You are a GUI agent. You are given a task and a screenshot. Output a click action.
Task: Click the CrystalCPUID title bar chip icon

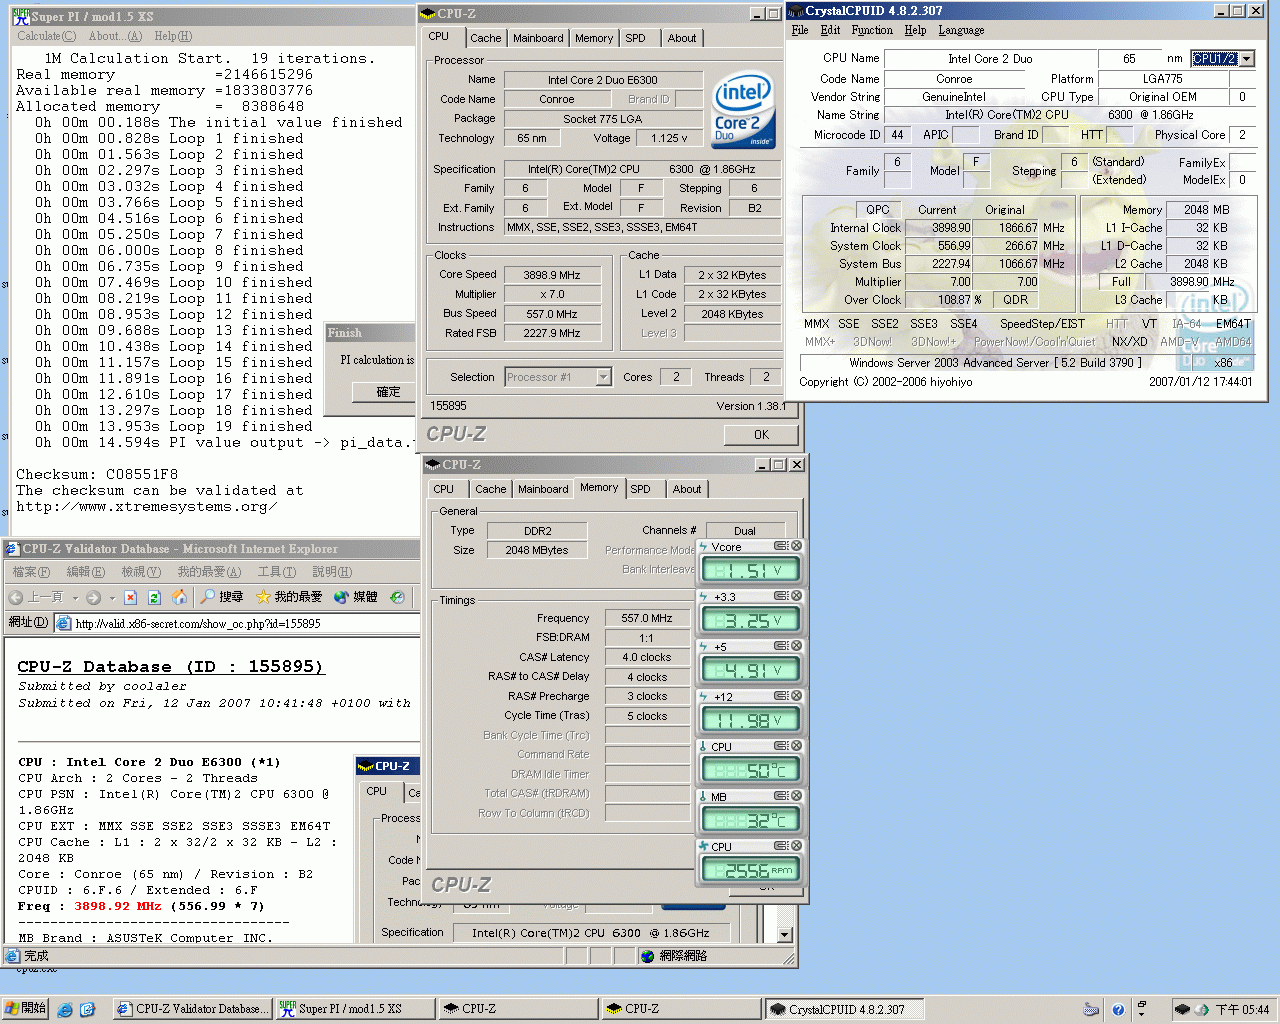pos(796,11)
